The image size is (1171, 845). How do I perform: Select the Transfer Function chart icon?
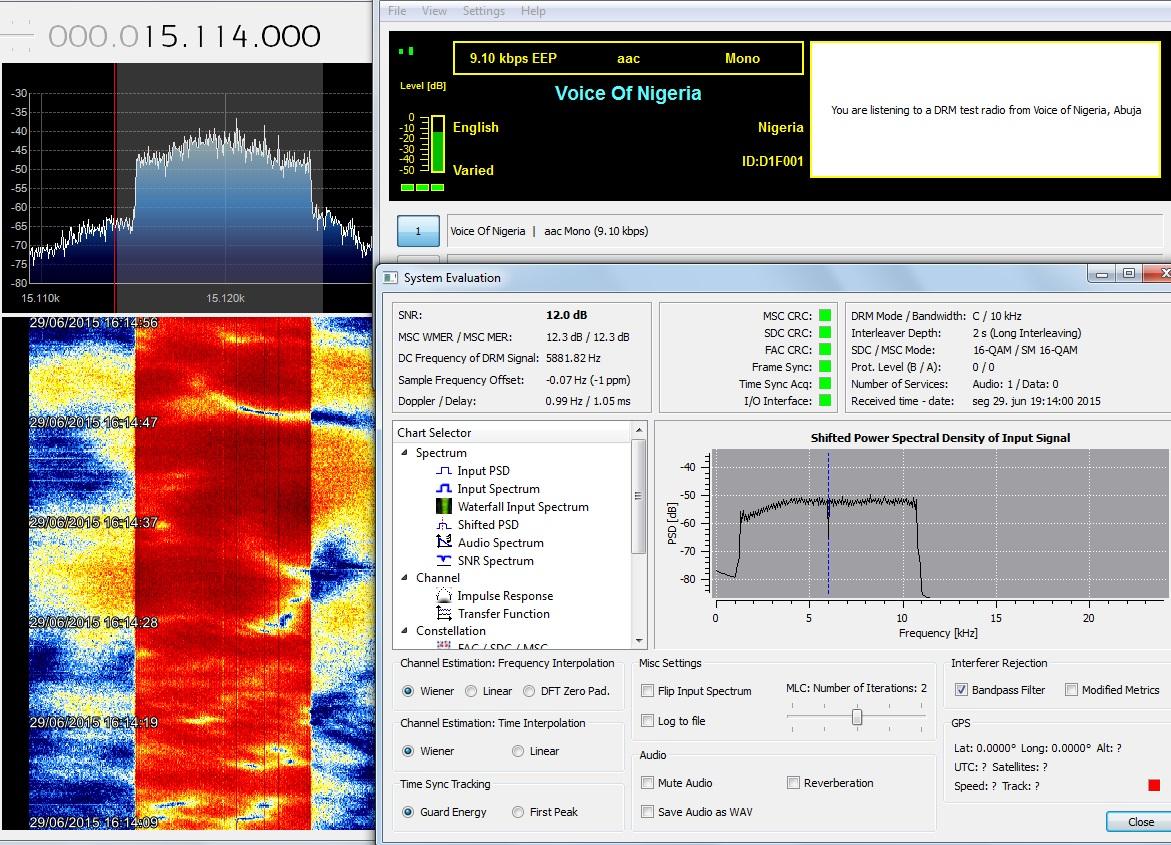pos(445,614)
